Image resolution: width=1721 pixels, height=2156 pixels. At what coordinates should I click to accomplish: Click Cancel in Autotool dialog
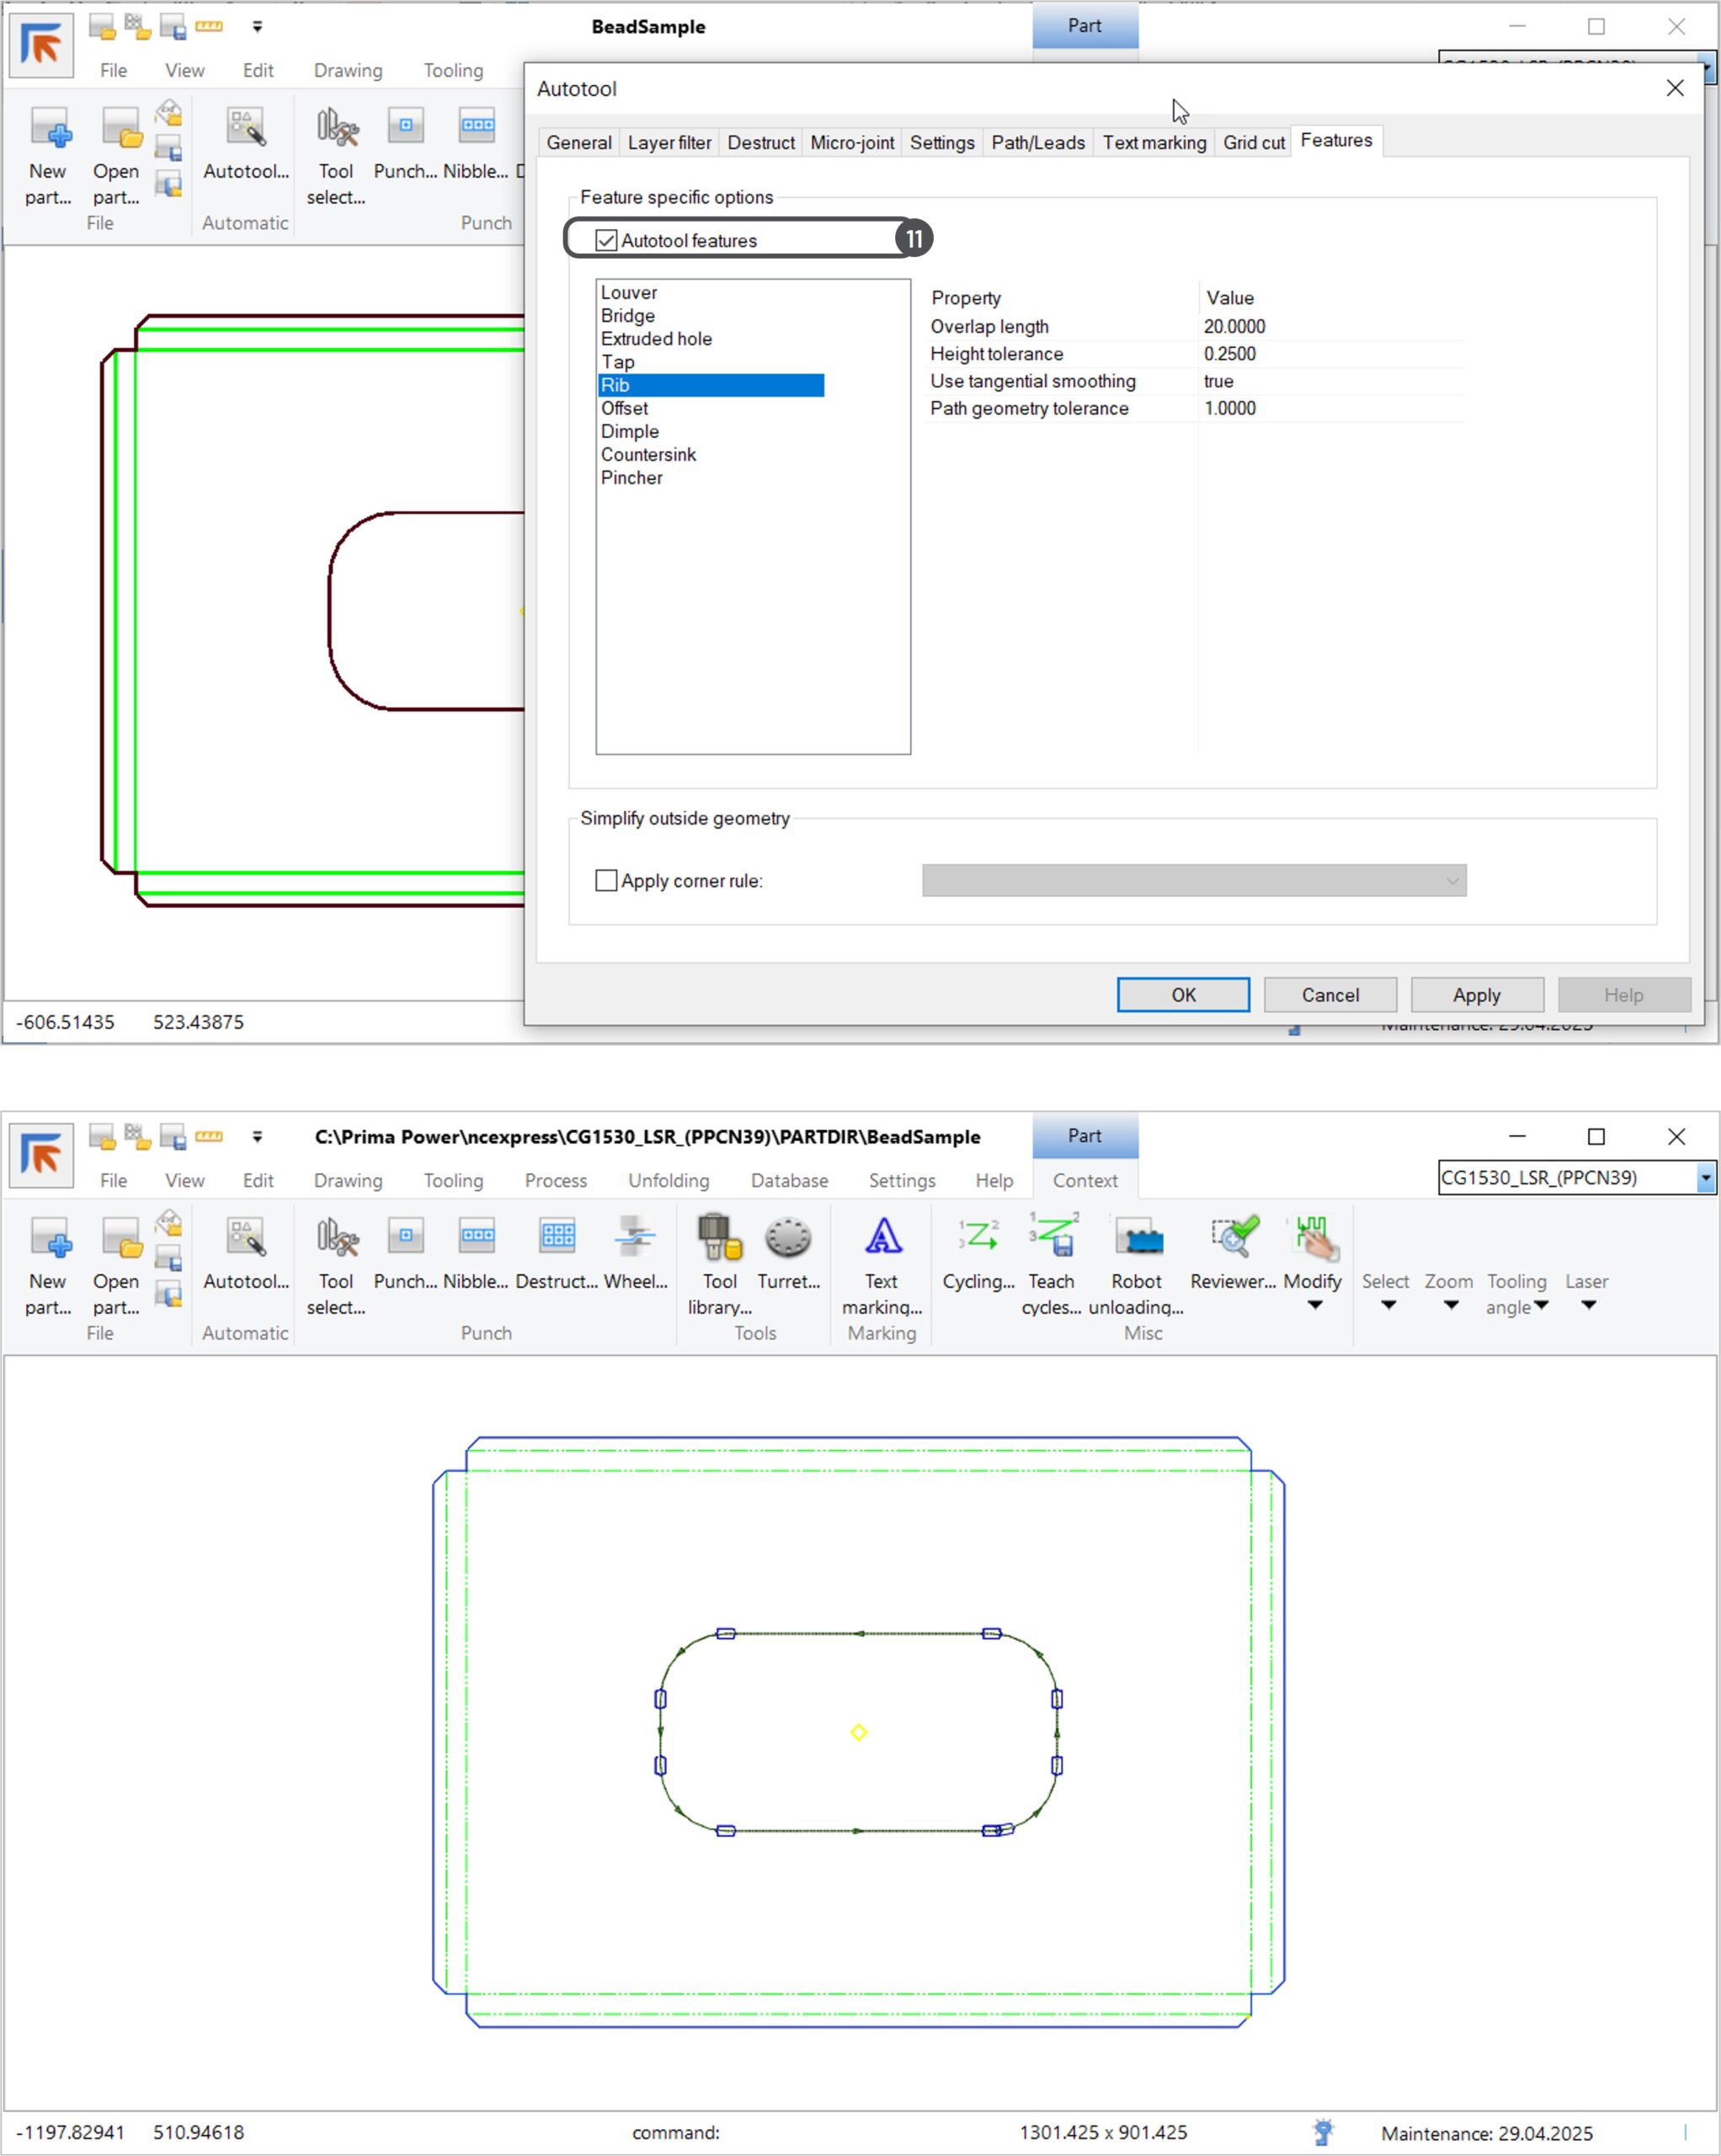pos(1329,994)
